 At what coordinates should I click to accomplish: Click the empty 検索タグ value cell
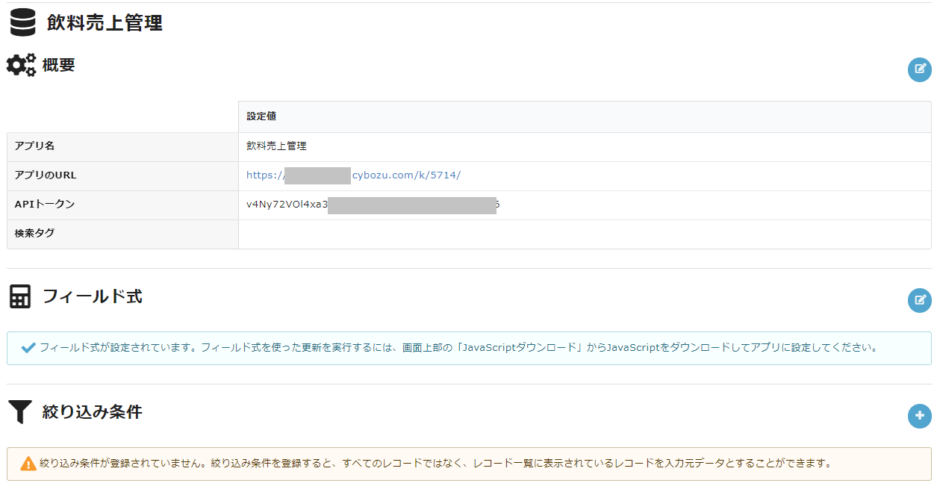[584, 234]
